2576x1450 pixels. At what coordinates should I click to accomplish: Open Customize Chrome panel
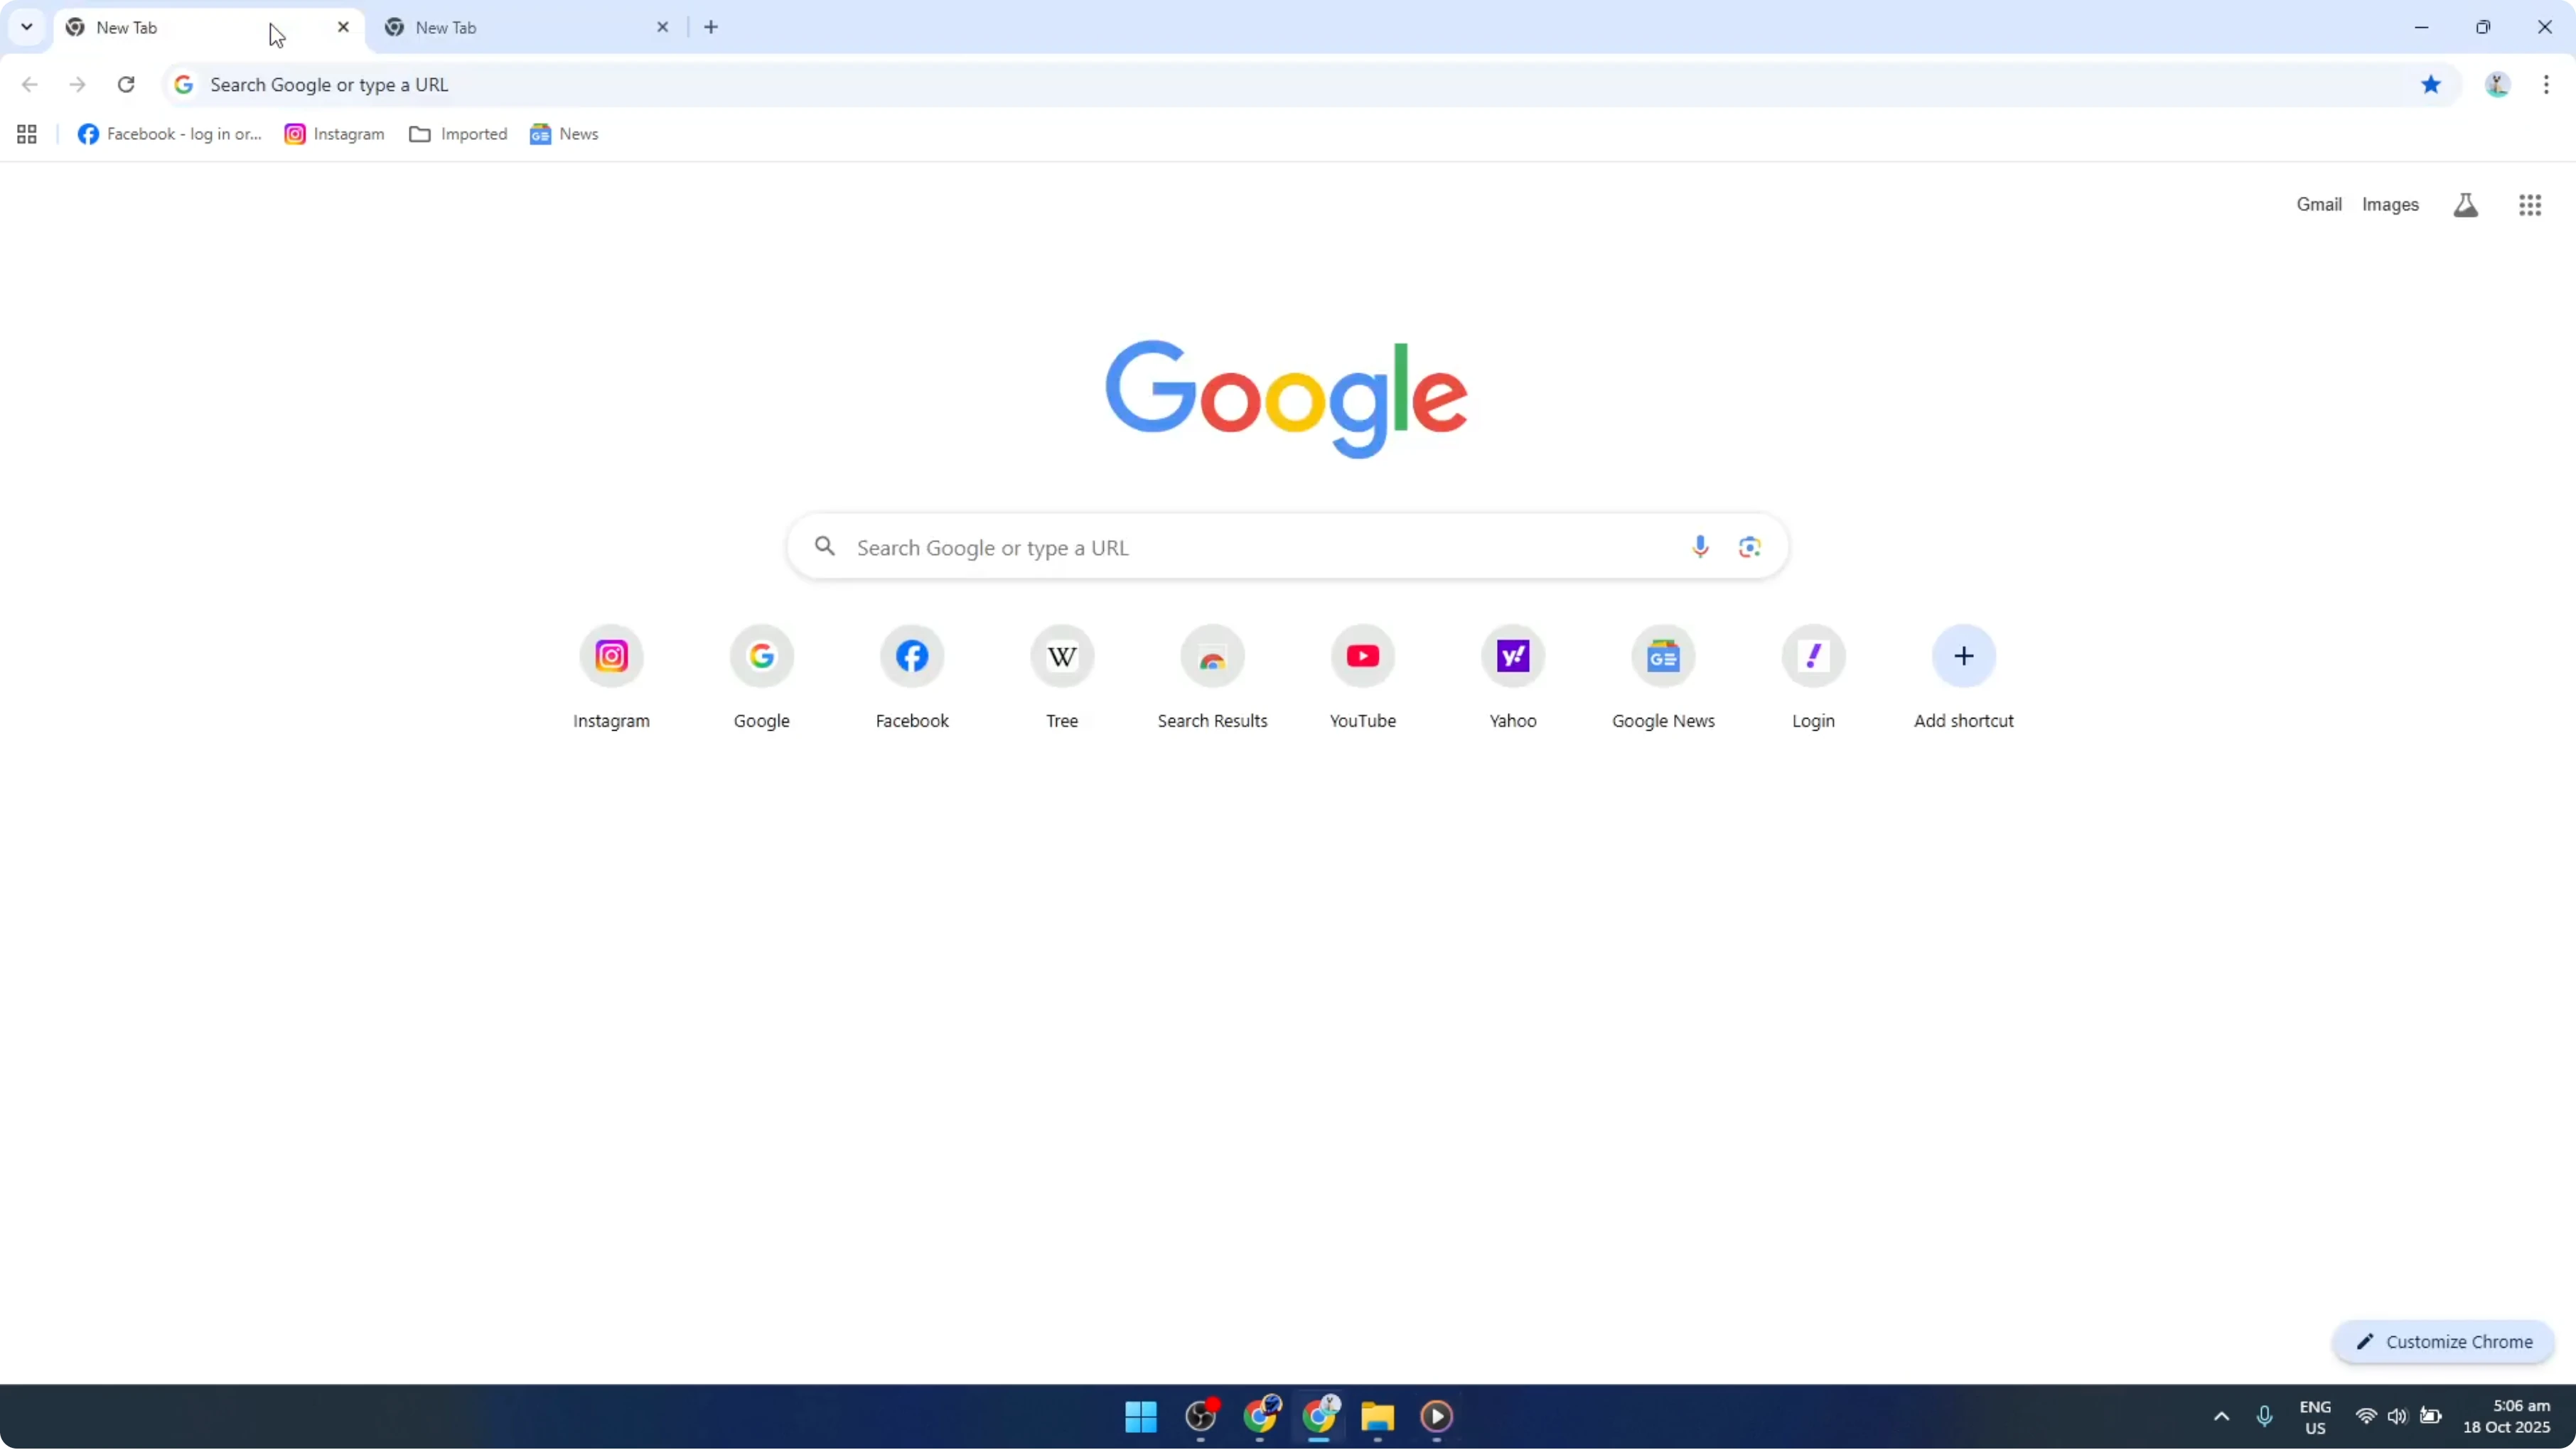[x=2443, y=1342]
